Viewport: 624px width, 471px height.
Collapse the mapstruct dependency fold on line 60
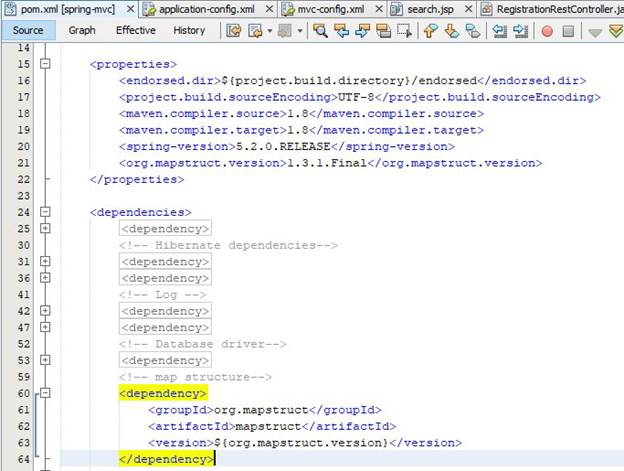click(x=45, y=393)
